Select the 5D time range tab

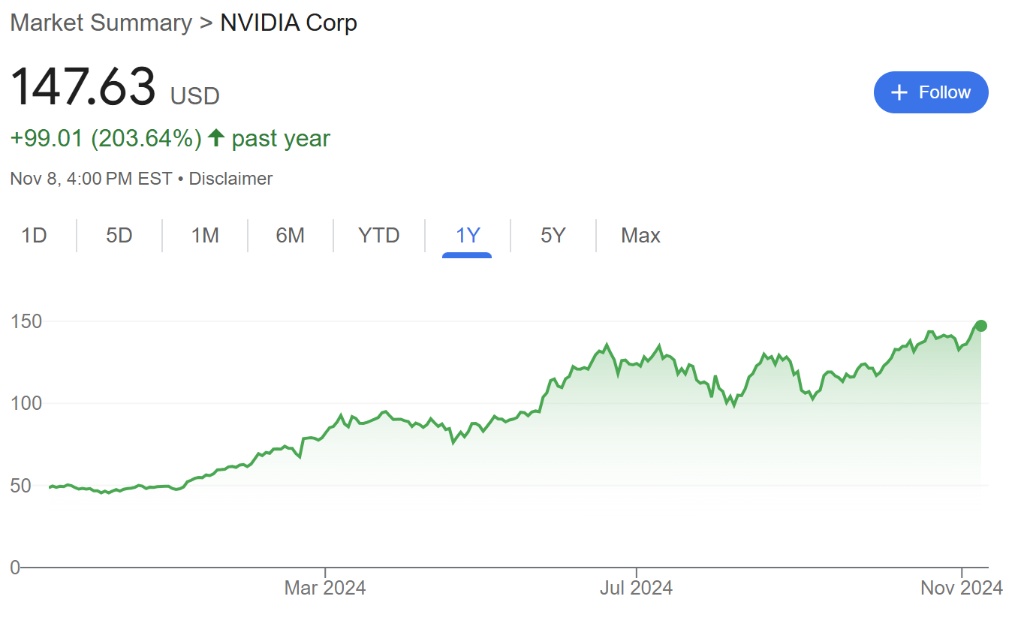(x=119, y=236)
